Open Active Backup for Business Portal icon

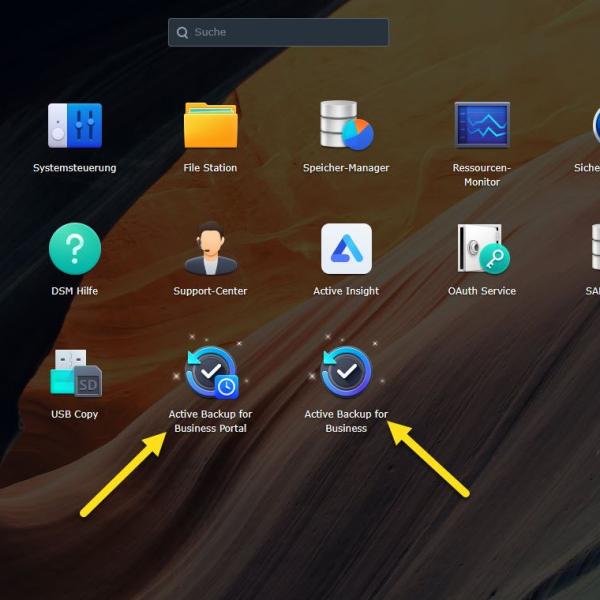tap(210, 372)
